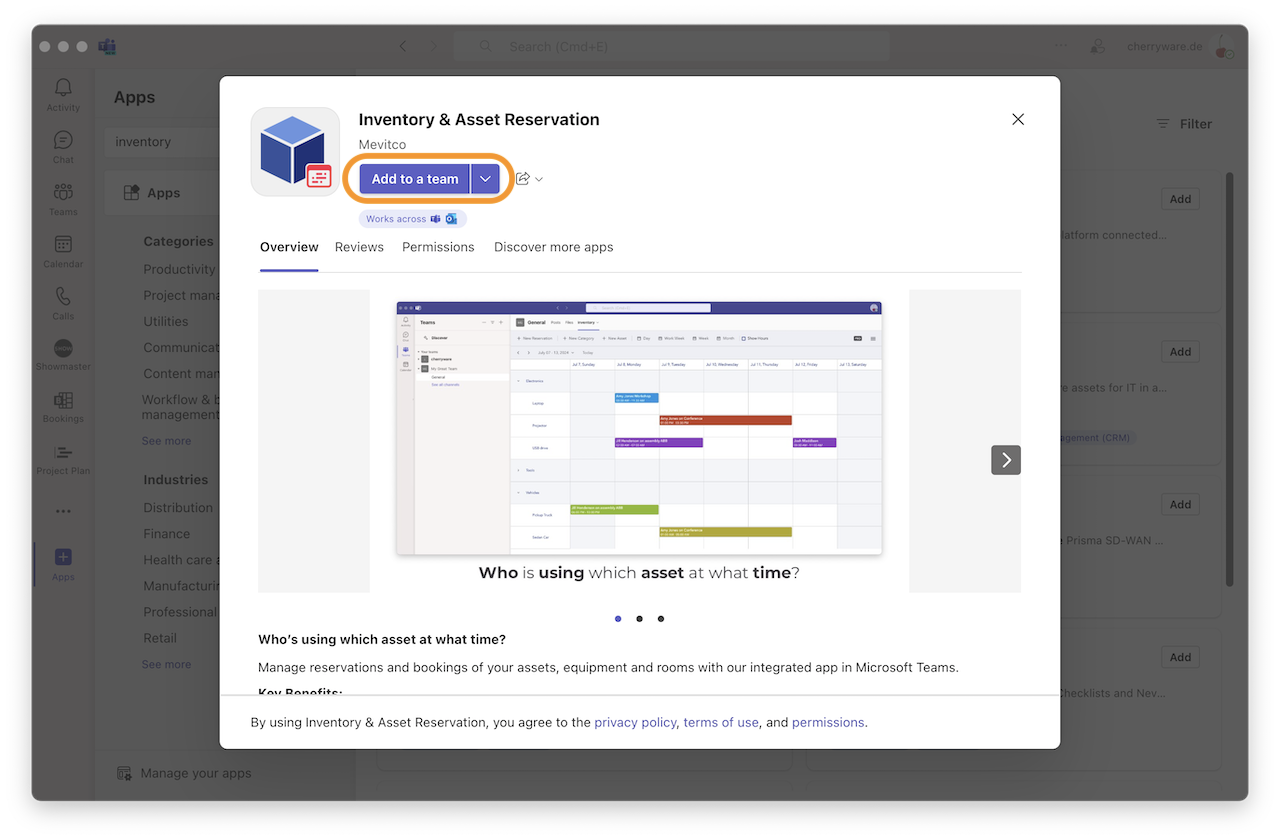The image size is (1280, 840).
Task: Switch to the Reviews tab
Action: pos(359,247)
